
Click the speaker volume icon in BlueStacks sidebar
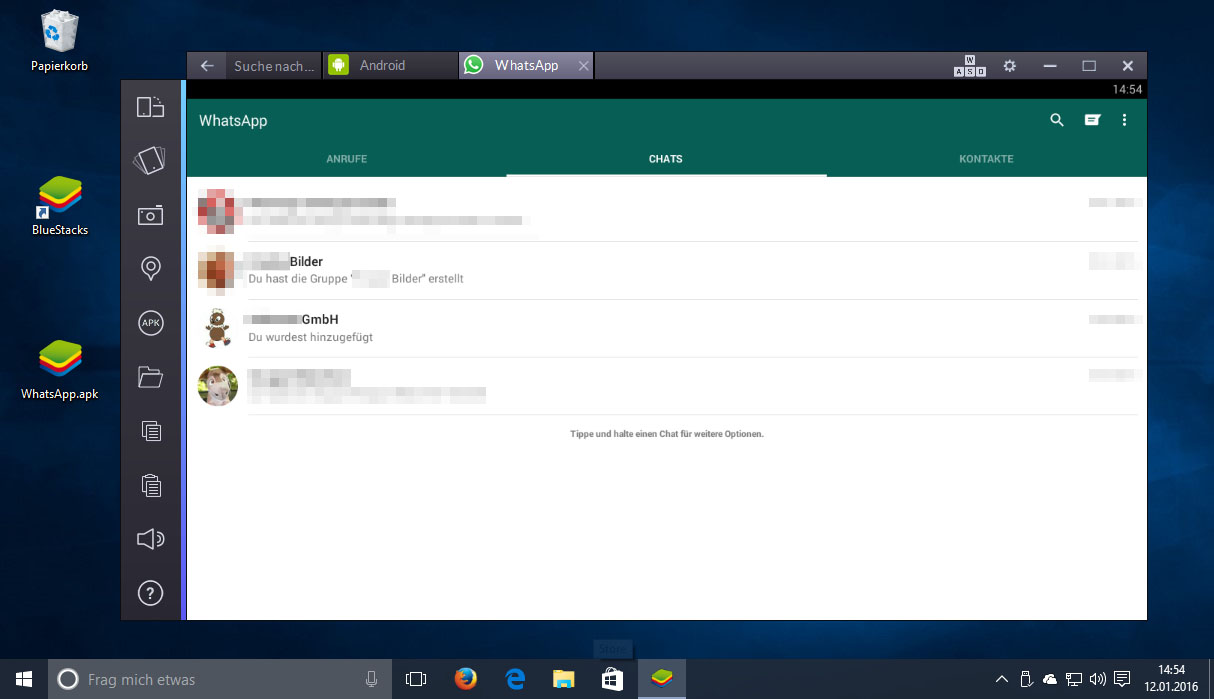pos(150,539)
